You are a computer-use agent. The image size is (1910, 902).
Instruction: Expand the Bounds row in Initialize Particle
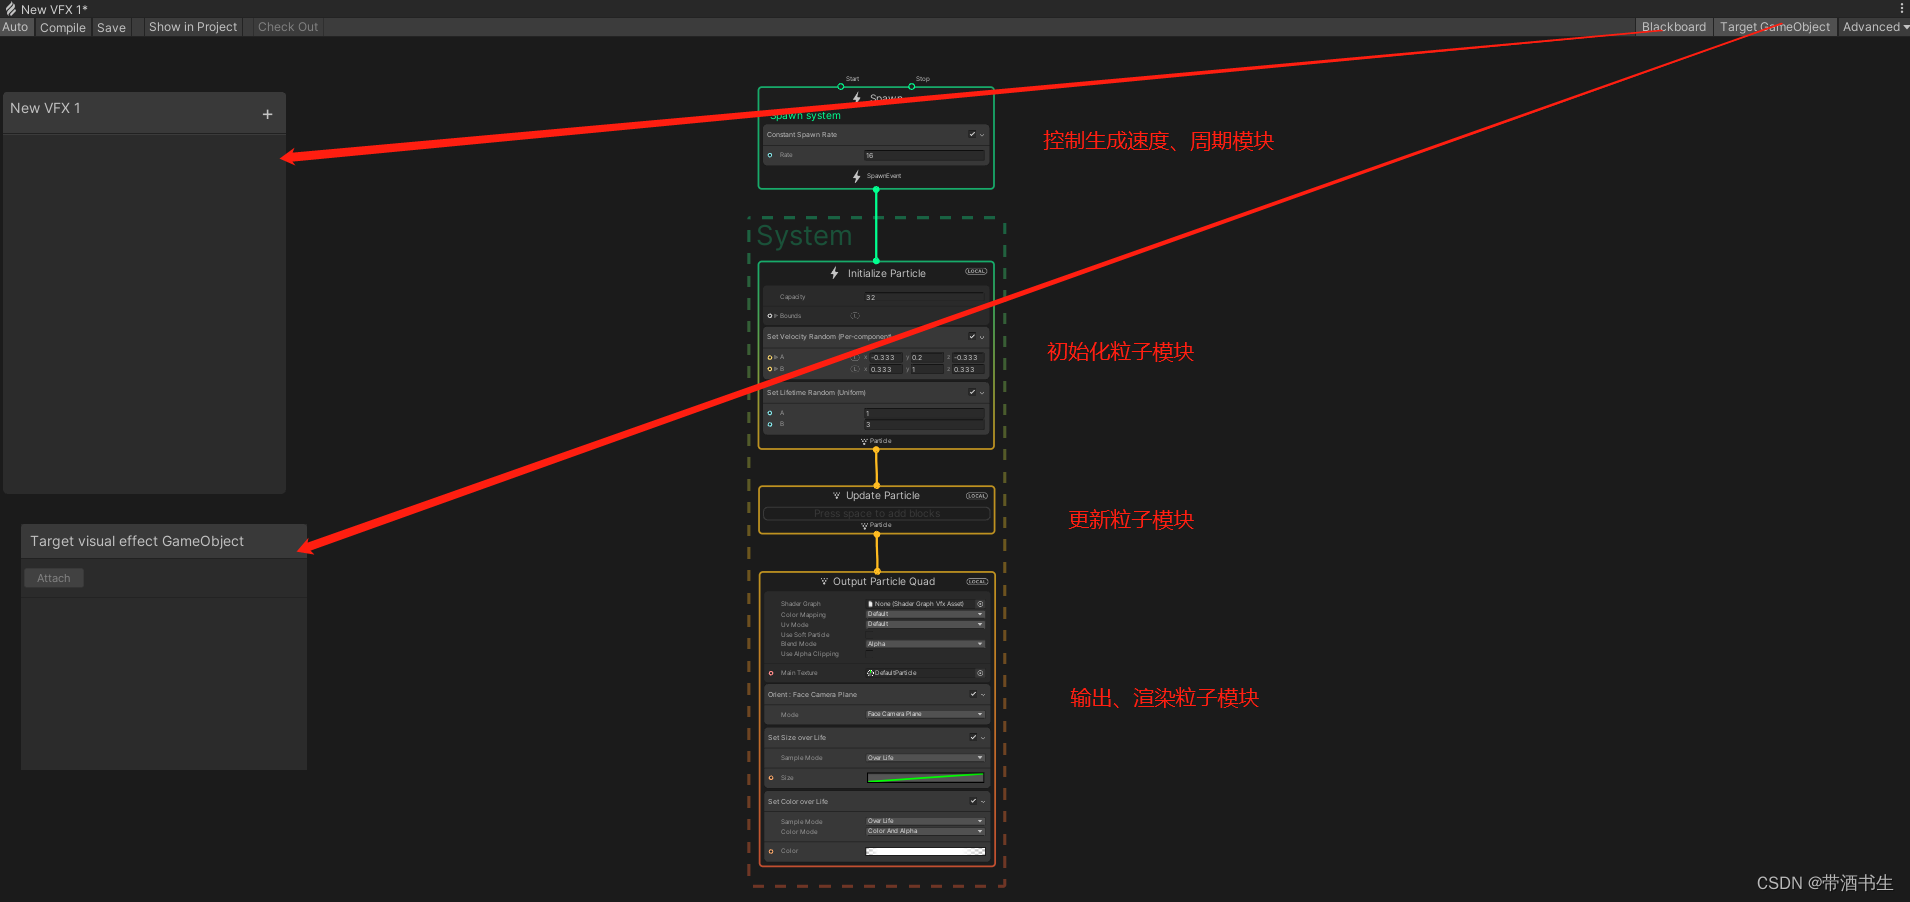pos(774,315)
